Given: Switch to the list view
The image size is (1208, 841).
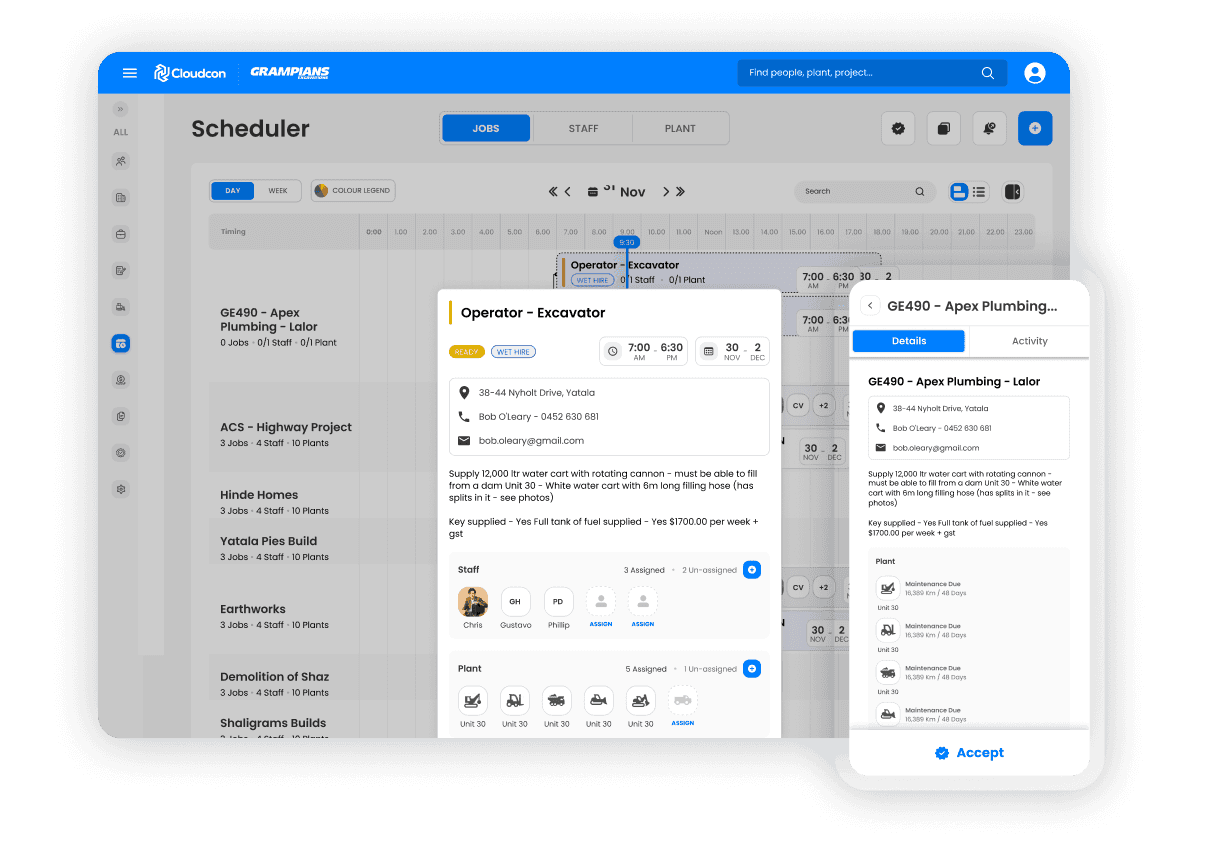Looking at the screenshot, I should 979,192.
